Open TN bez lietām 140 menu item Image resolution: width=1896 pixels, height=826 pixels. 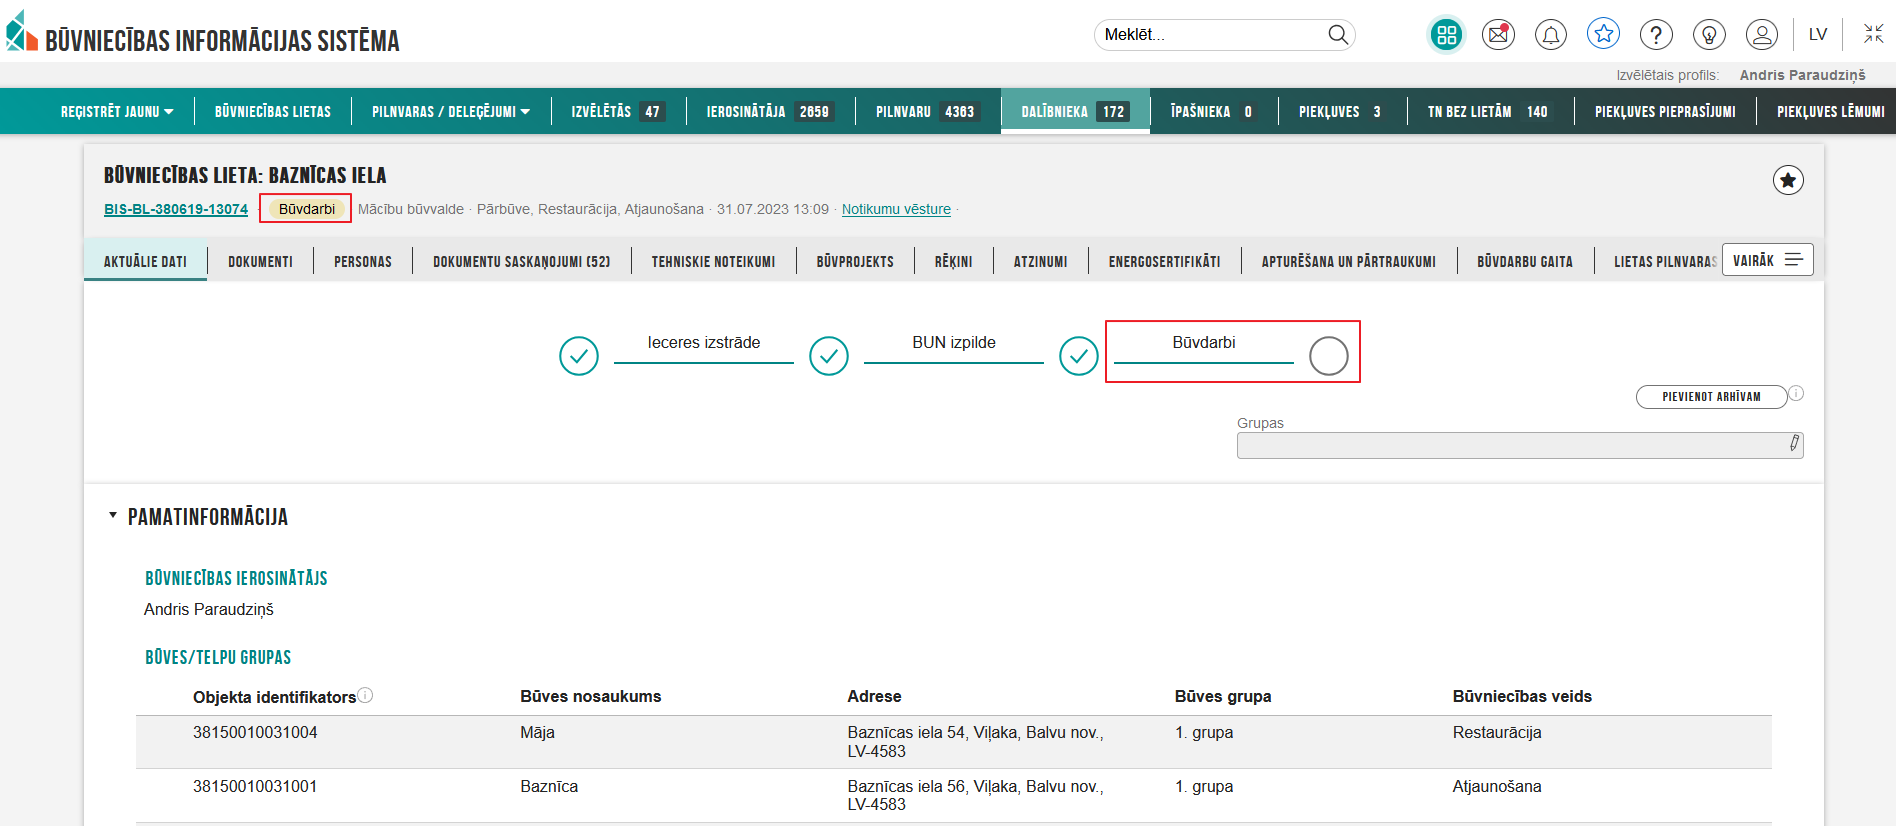coord(1489,112)
